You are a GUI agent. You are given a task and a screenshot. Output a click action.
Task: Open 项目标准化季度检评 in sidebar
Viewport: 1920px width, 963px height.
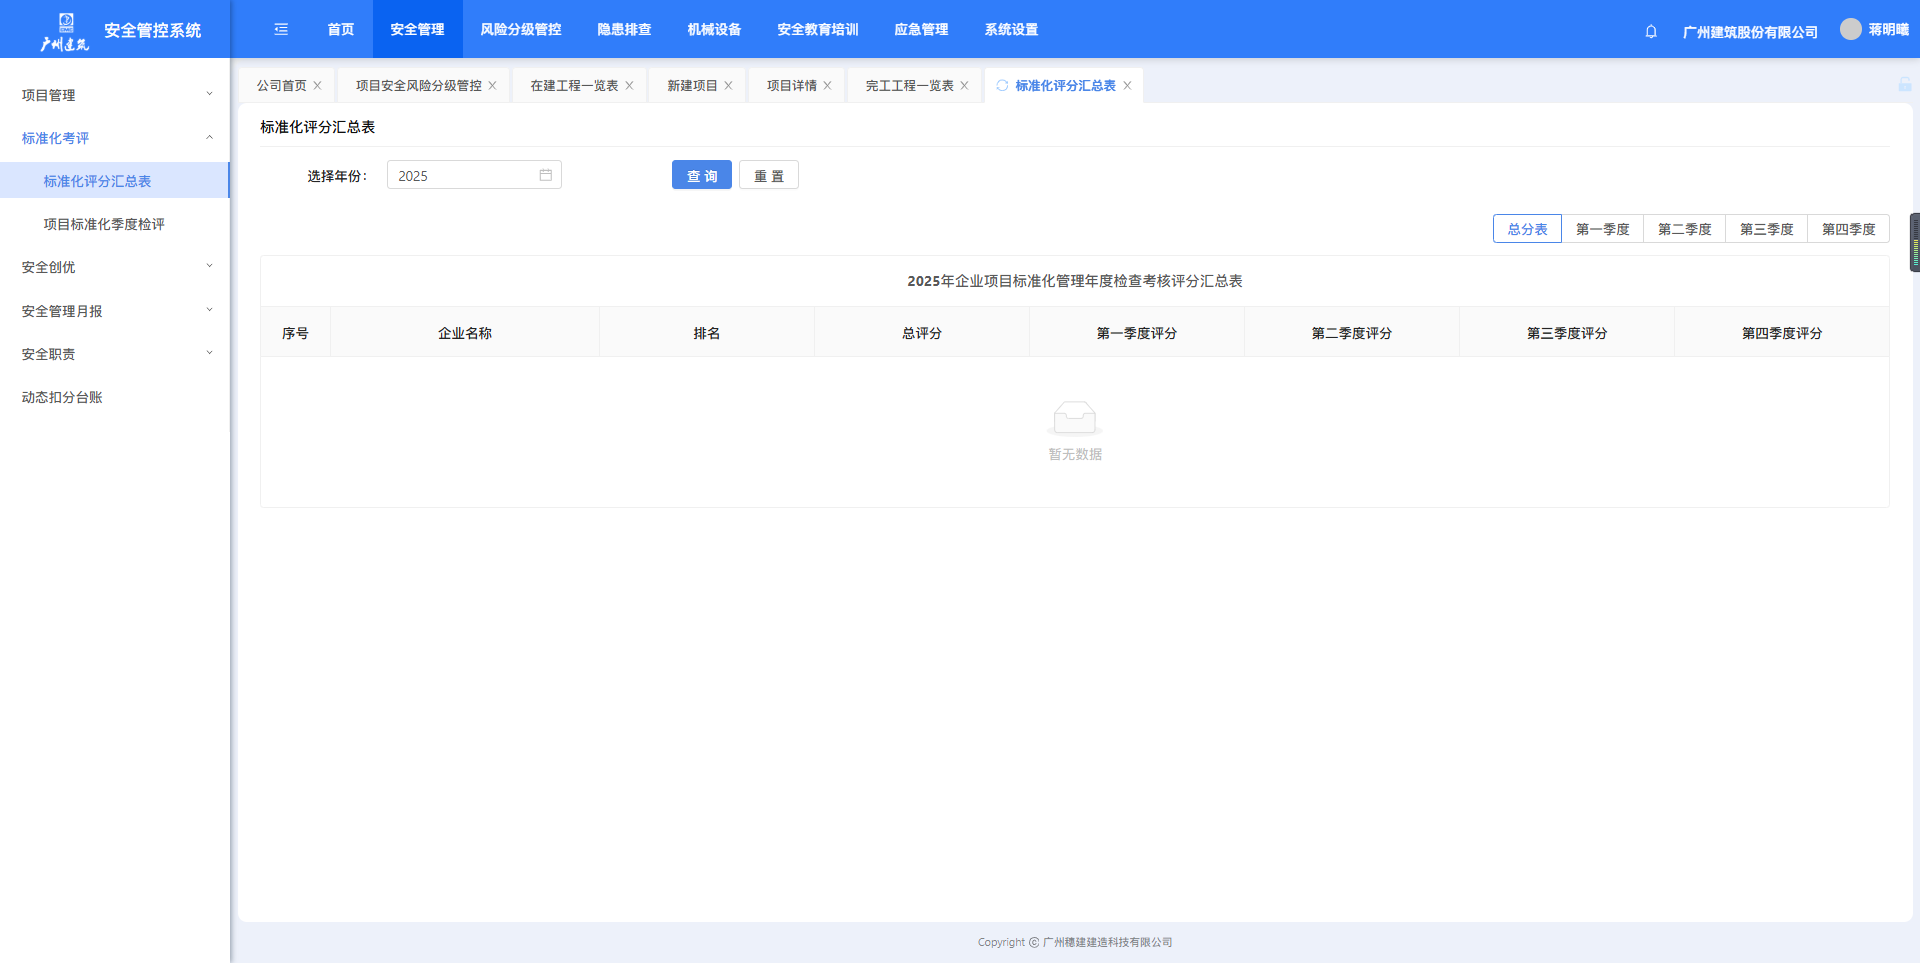pyautogui.click(x=104, y=224)
